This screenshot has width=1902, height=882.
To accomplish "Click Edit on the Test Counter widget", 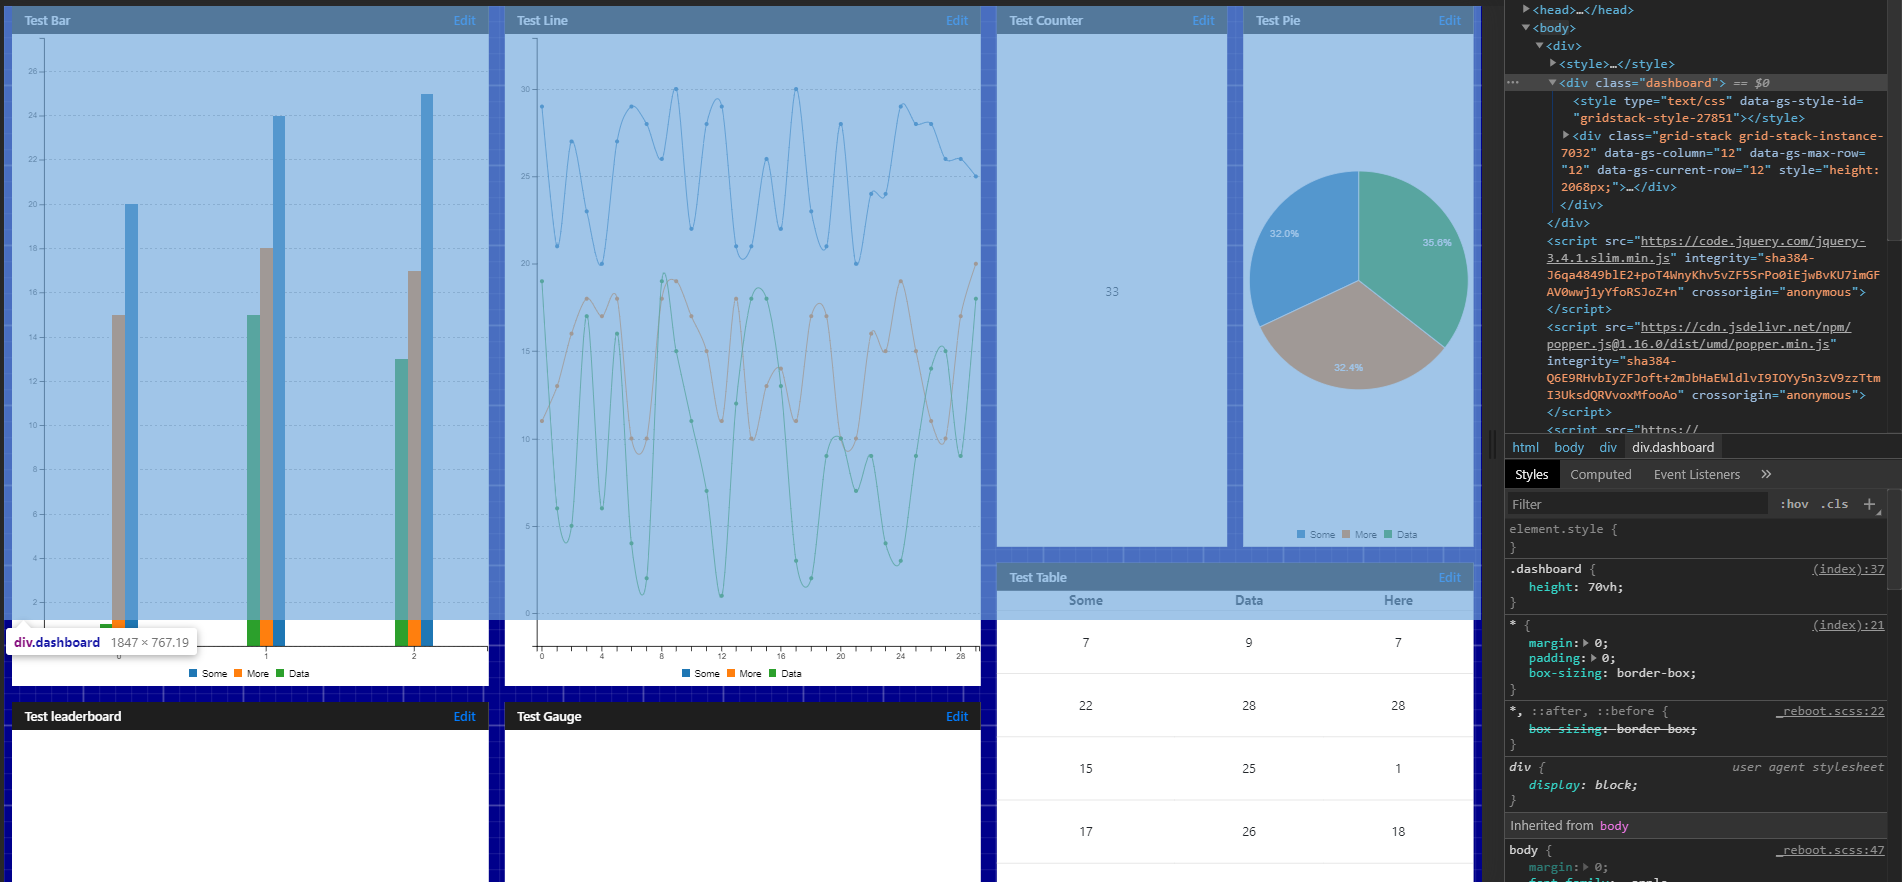I will pos(1203,20).
